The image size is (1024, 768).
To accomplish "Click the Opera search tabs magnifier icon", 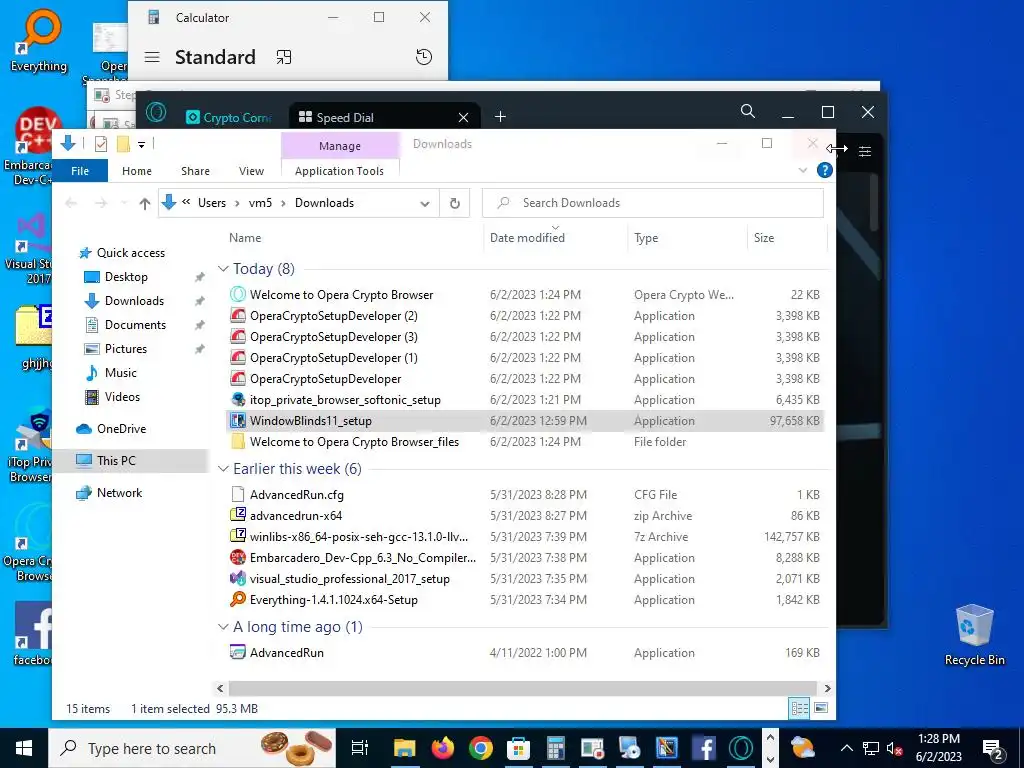I will pyautogui.click(x=748, y=112).
